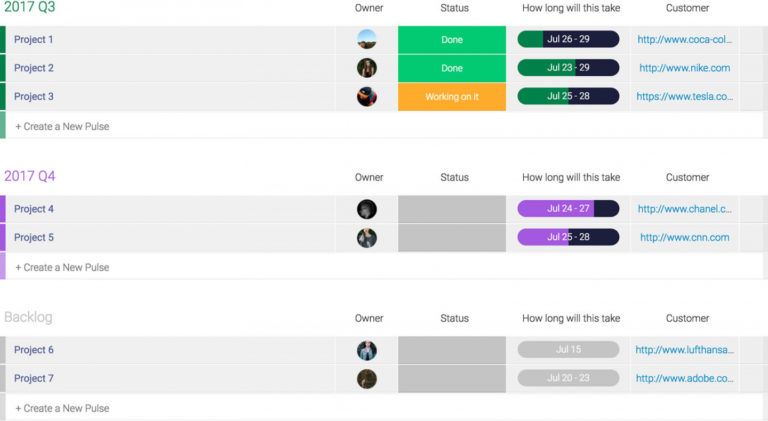
Task: Click the owner avatar for Project 6
Action: point(367,350)
